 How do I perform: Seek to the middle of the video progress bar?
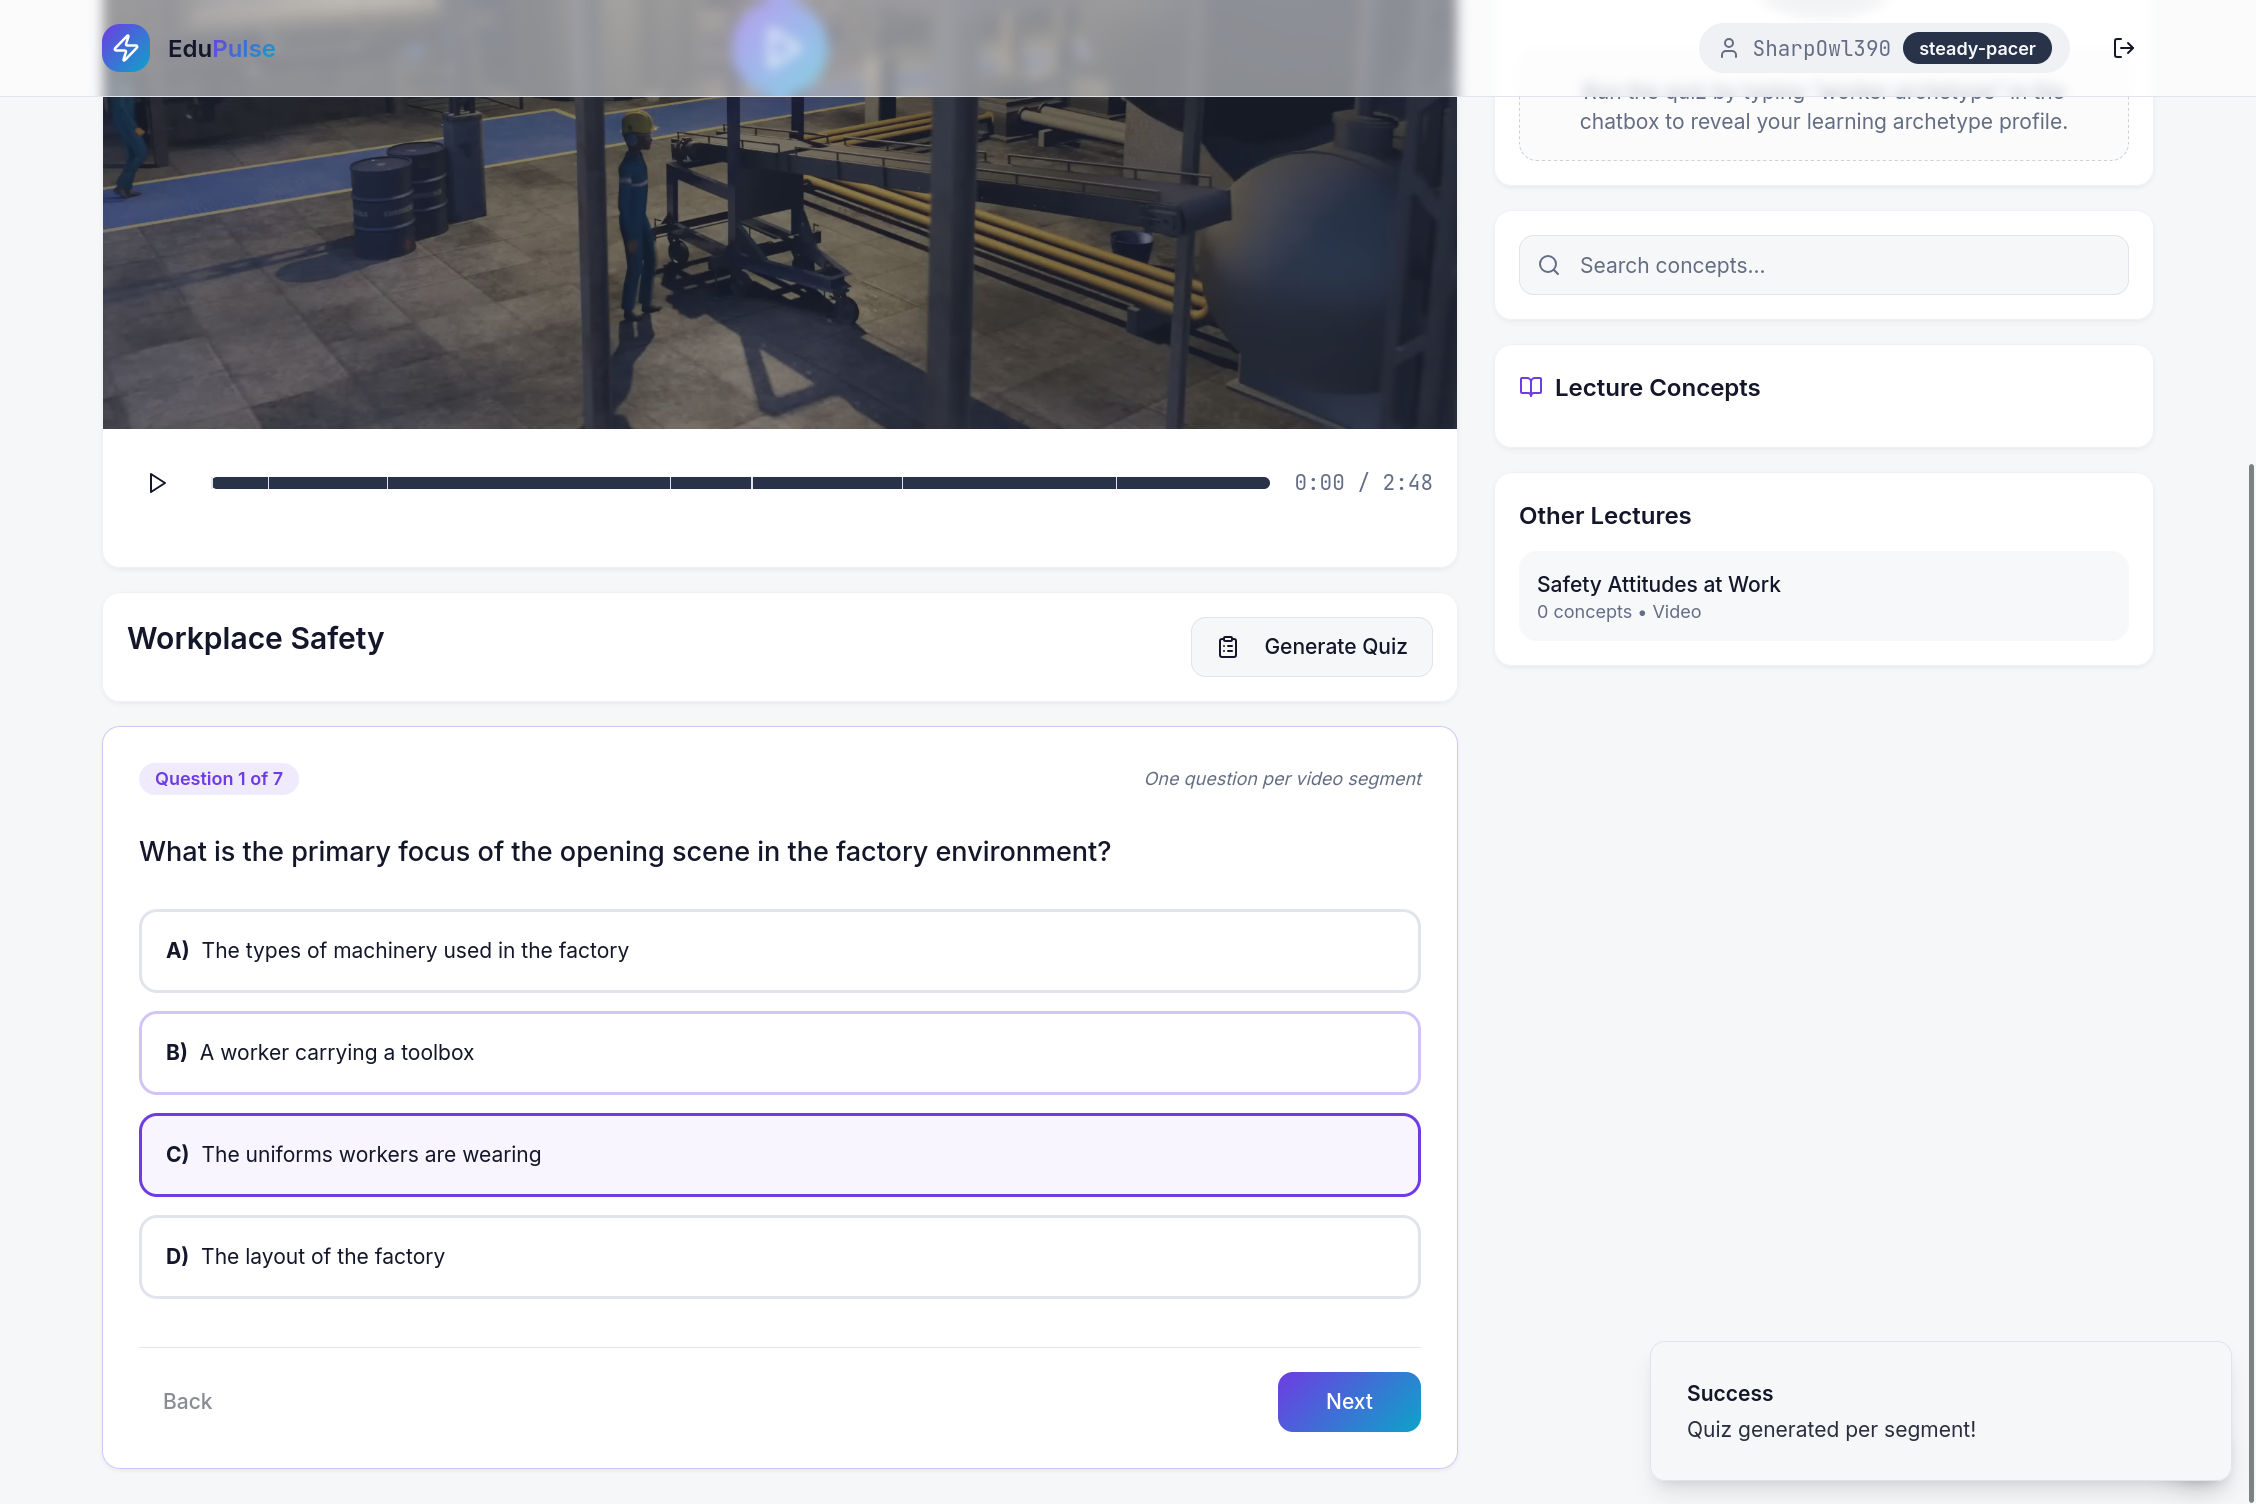741,483
